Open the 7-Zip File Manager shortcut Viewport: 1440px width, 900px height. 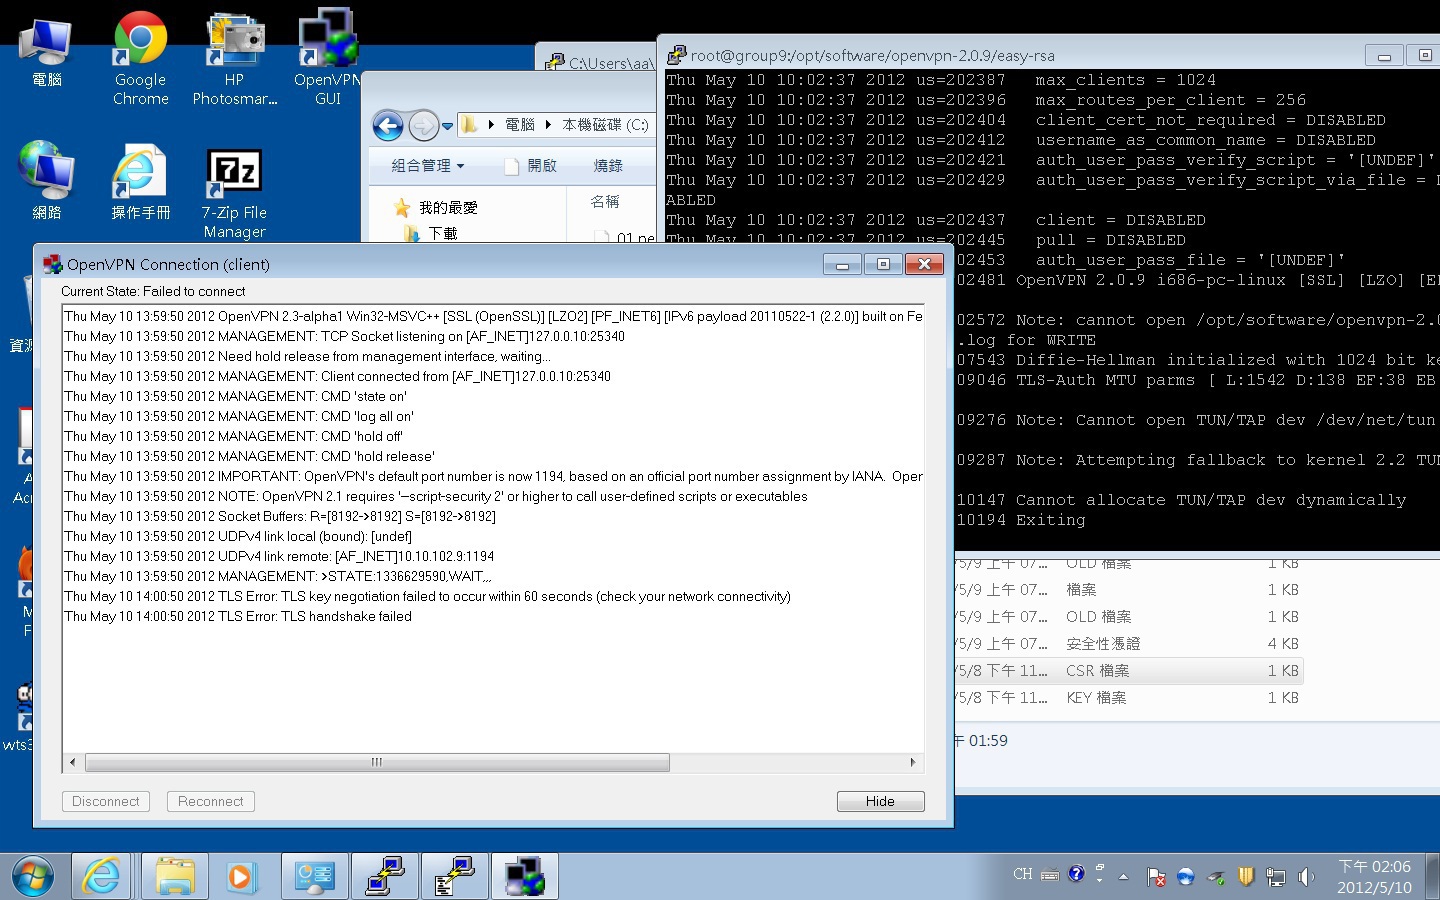click(234, 192)
